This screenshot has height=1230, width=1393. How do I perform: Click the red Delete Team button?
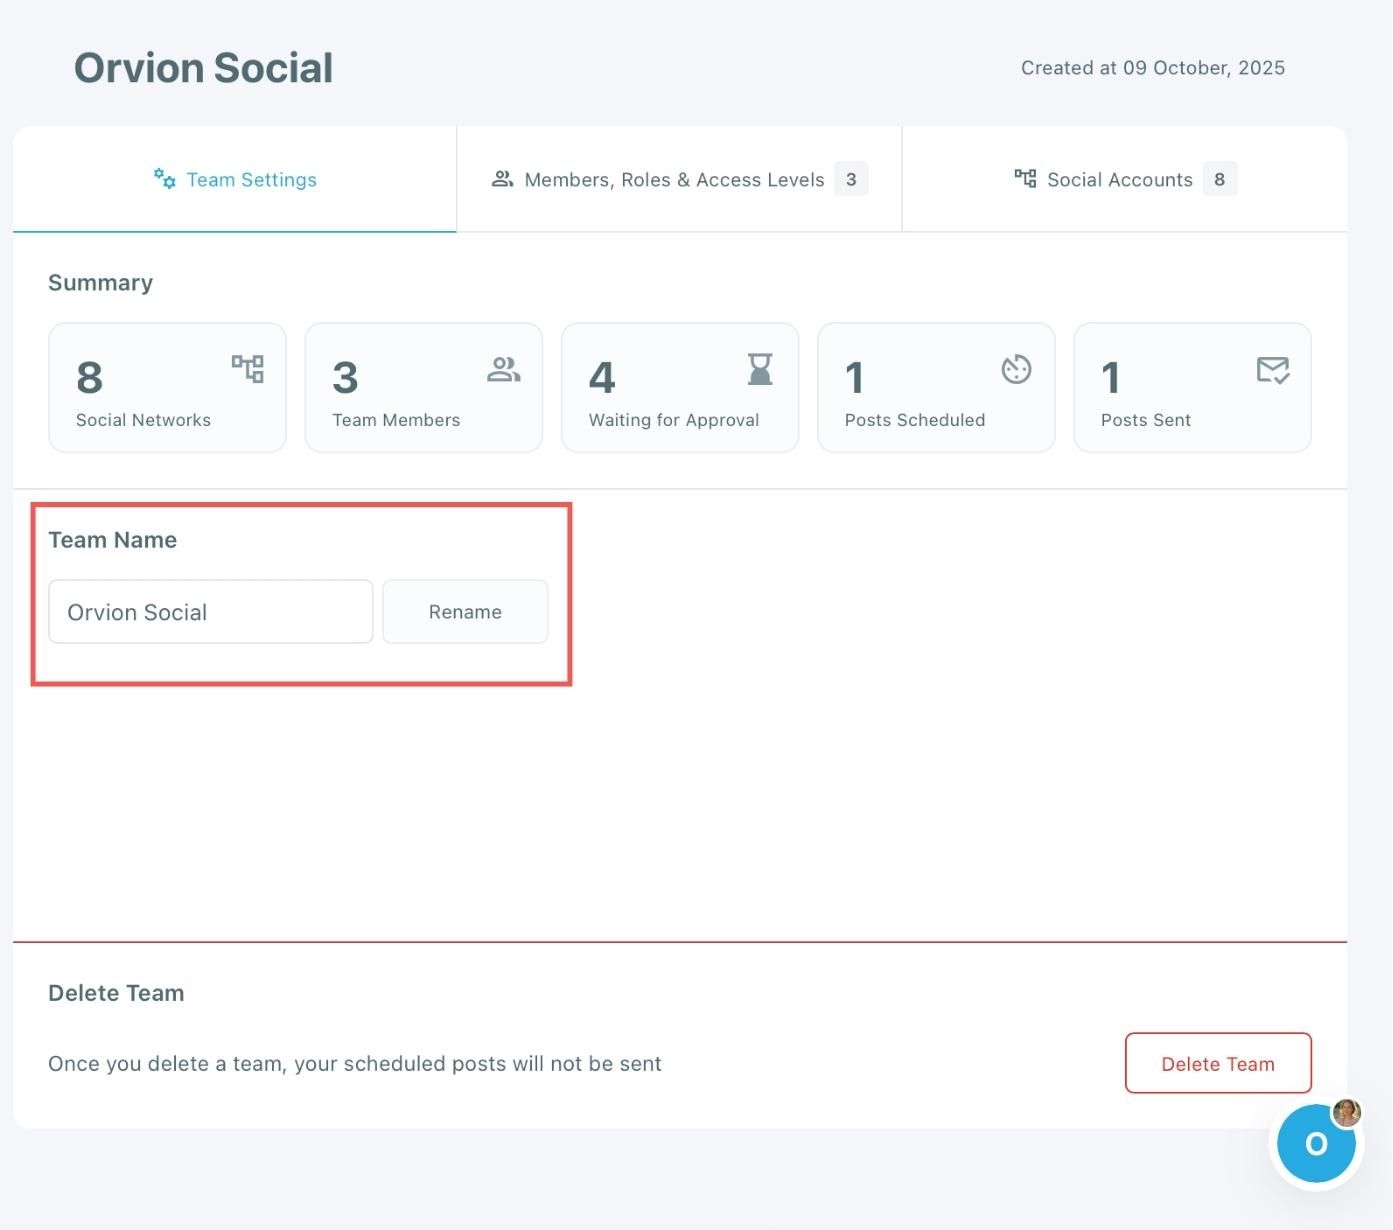click(1217, 1064)
